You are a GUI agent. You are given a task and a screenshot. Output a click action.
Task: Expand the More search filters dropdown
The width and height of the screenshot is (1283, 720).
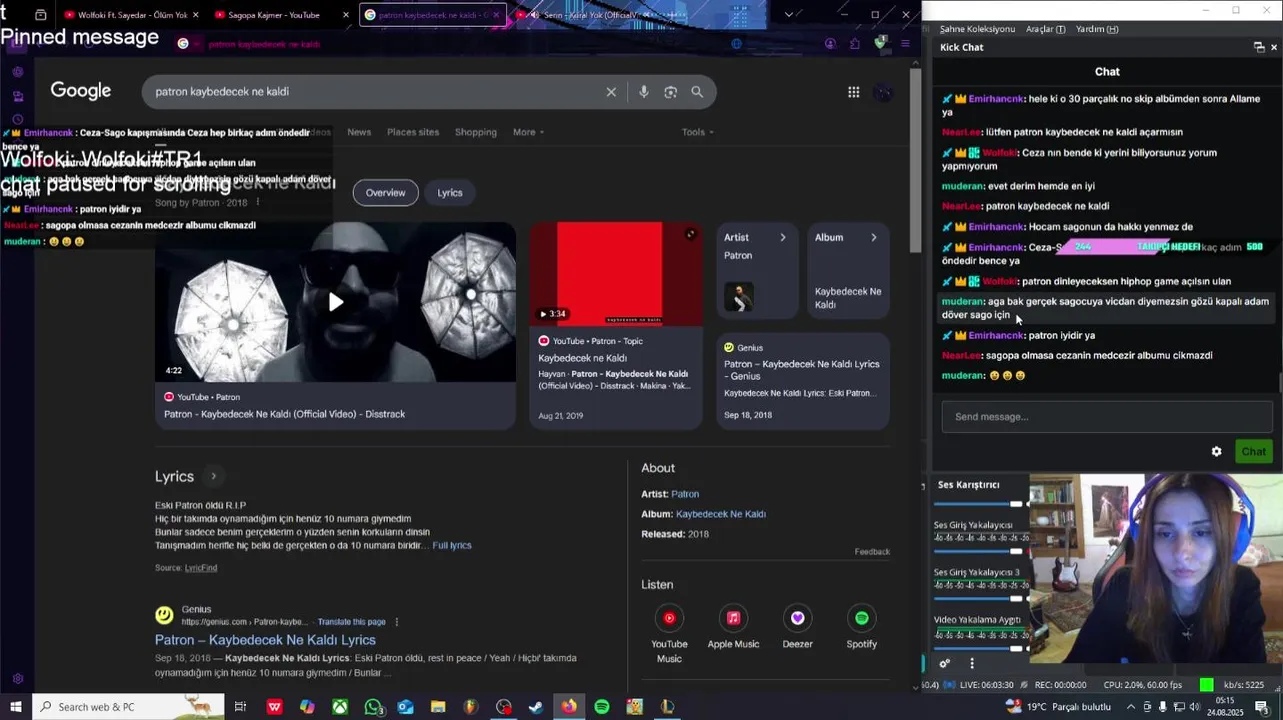(528, 132)
